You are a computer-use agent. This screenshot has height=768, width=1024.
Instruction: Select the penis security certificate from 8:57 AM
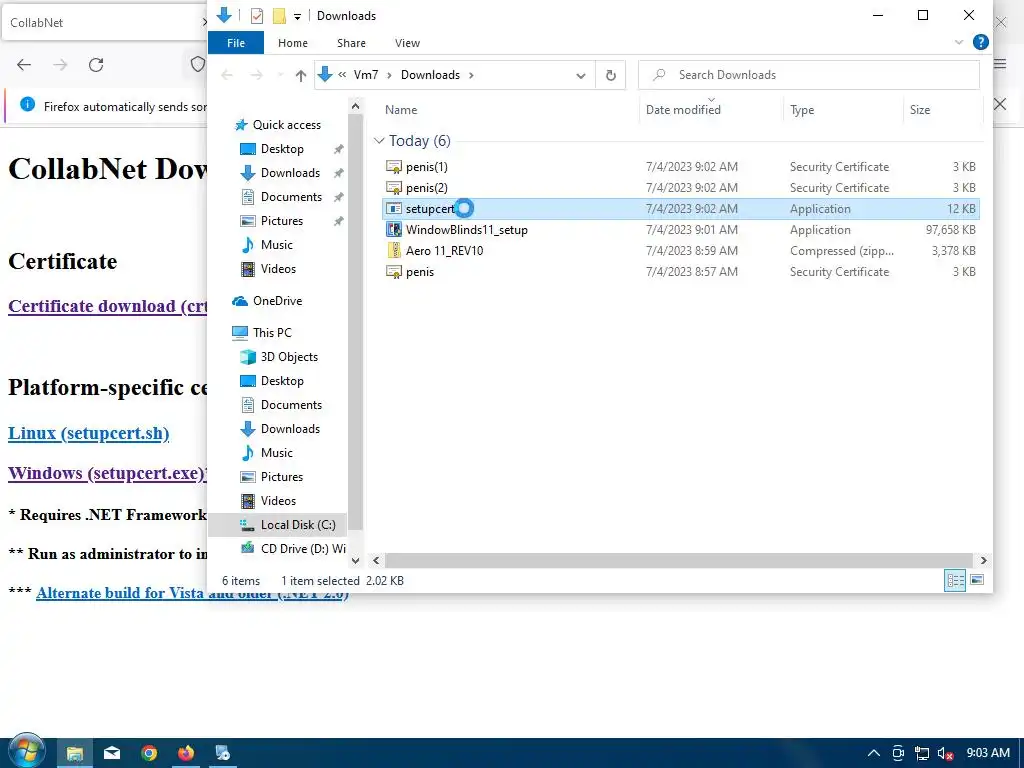click(680, 272)
